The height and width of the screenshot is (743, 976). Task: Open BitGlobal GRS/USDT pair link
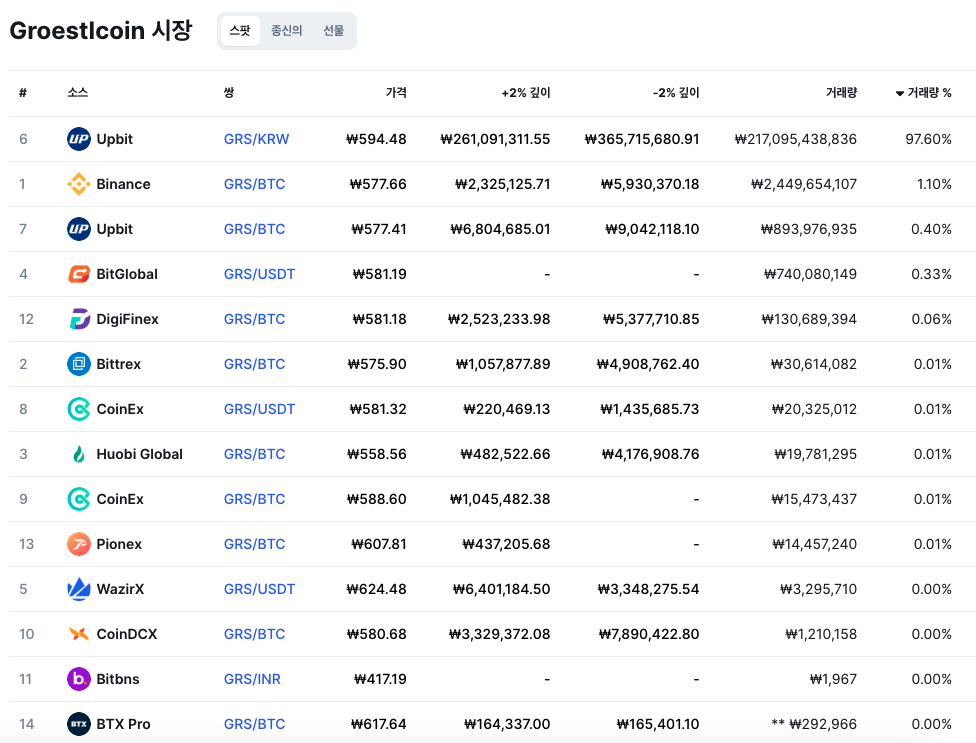point(260,274)
